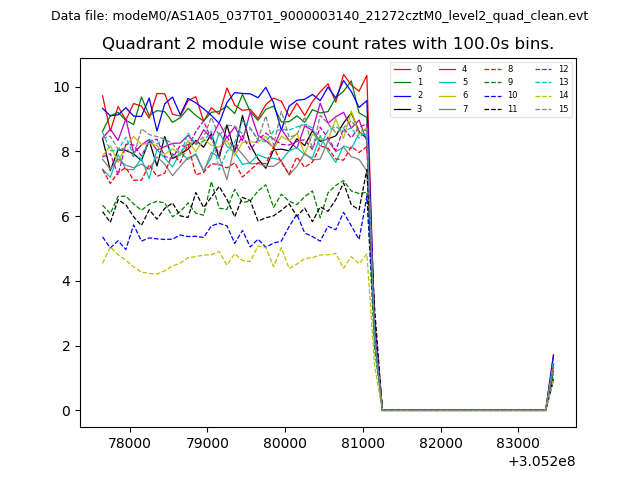The image size is (640, 480).
Task: Select the cyan solid legend entry for module 5
Action: (448, 82)
